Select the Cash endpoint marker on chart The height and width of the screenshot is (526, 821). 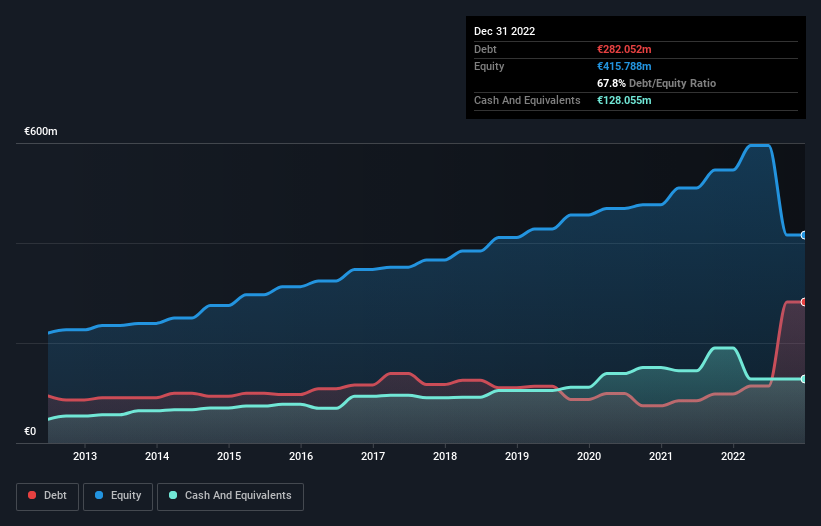[x=804, y=379]
